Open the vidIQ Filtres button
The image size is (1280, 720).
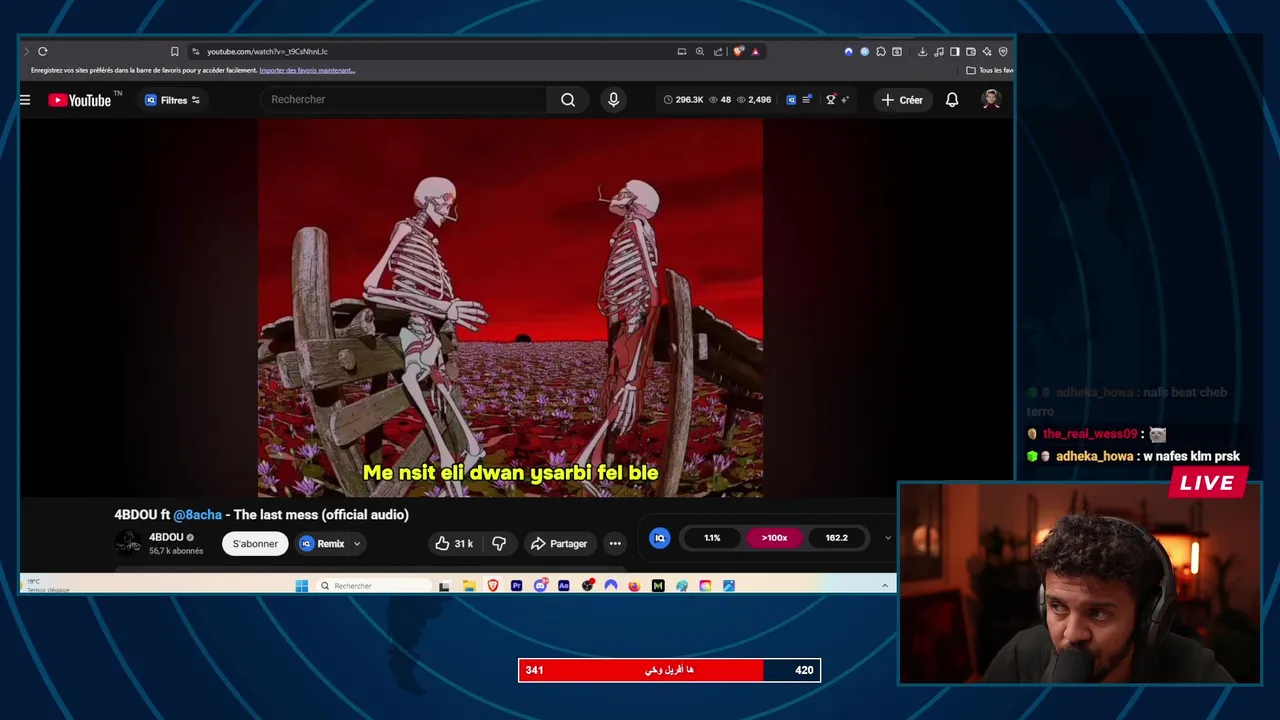172,99
